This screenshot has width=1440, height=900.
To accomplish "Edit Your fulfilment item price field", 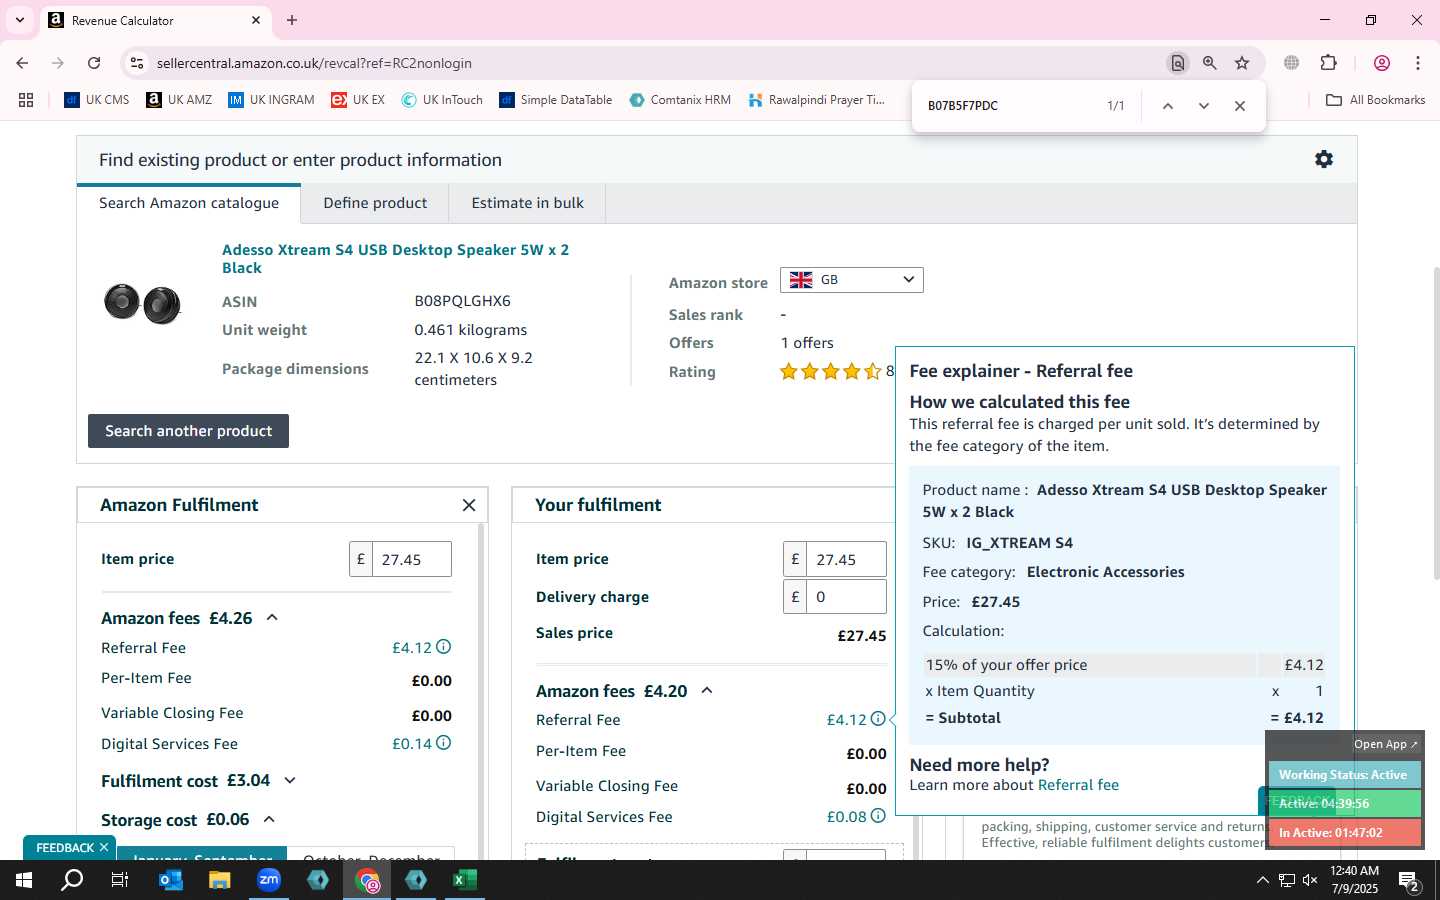I will [846, 560].
